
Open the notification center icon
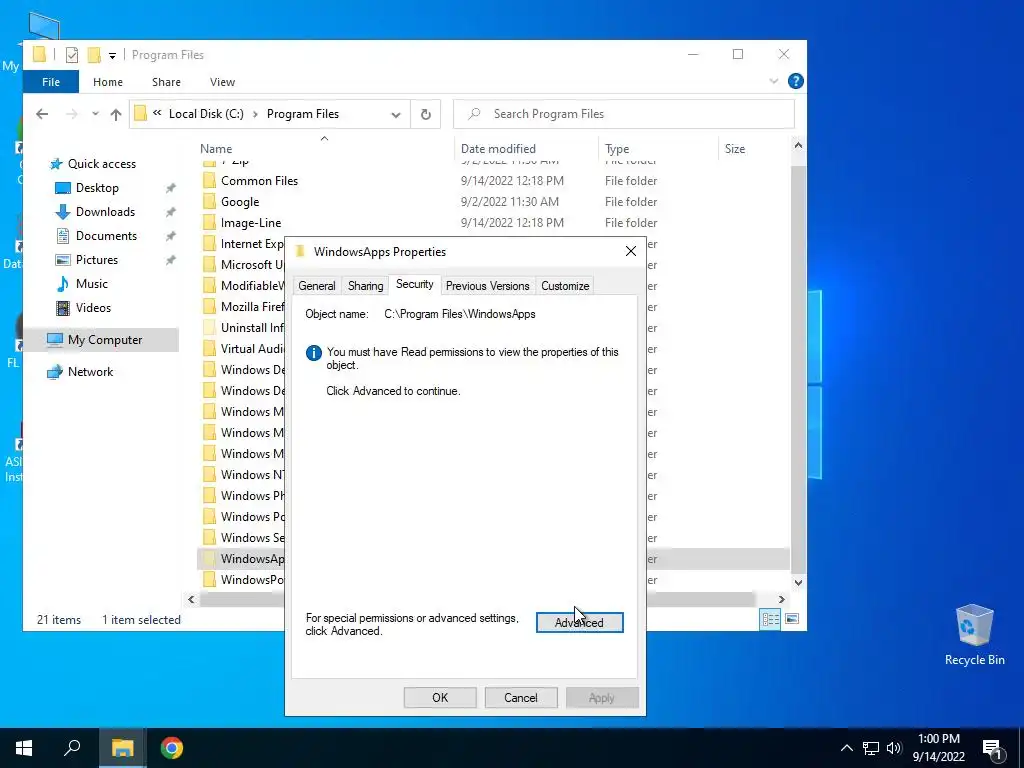click(x=992, y=748)
